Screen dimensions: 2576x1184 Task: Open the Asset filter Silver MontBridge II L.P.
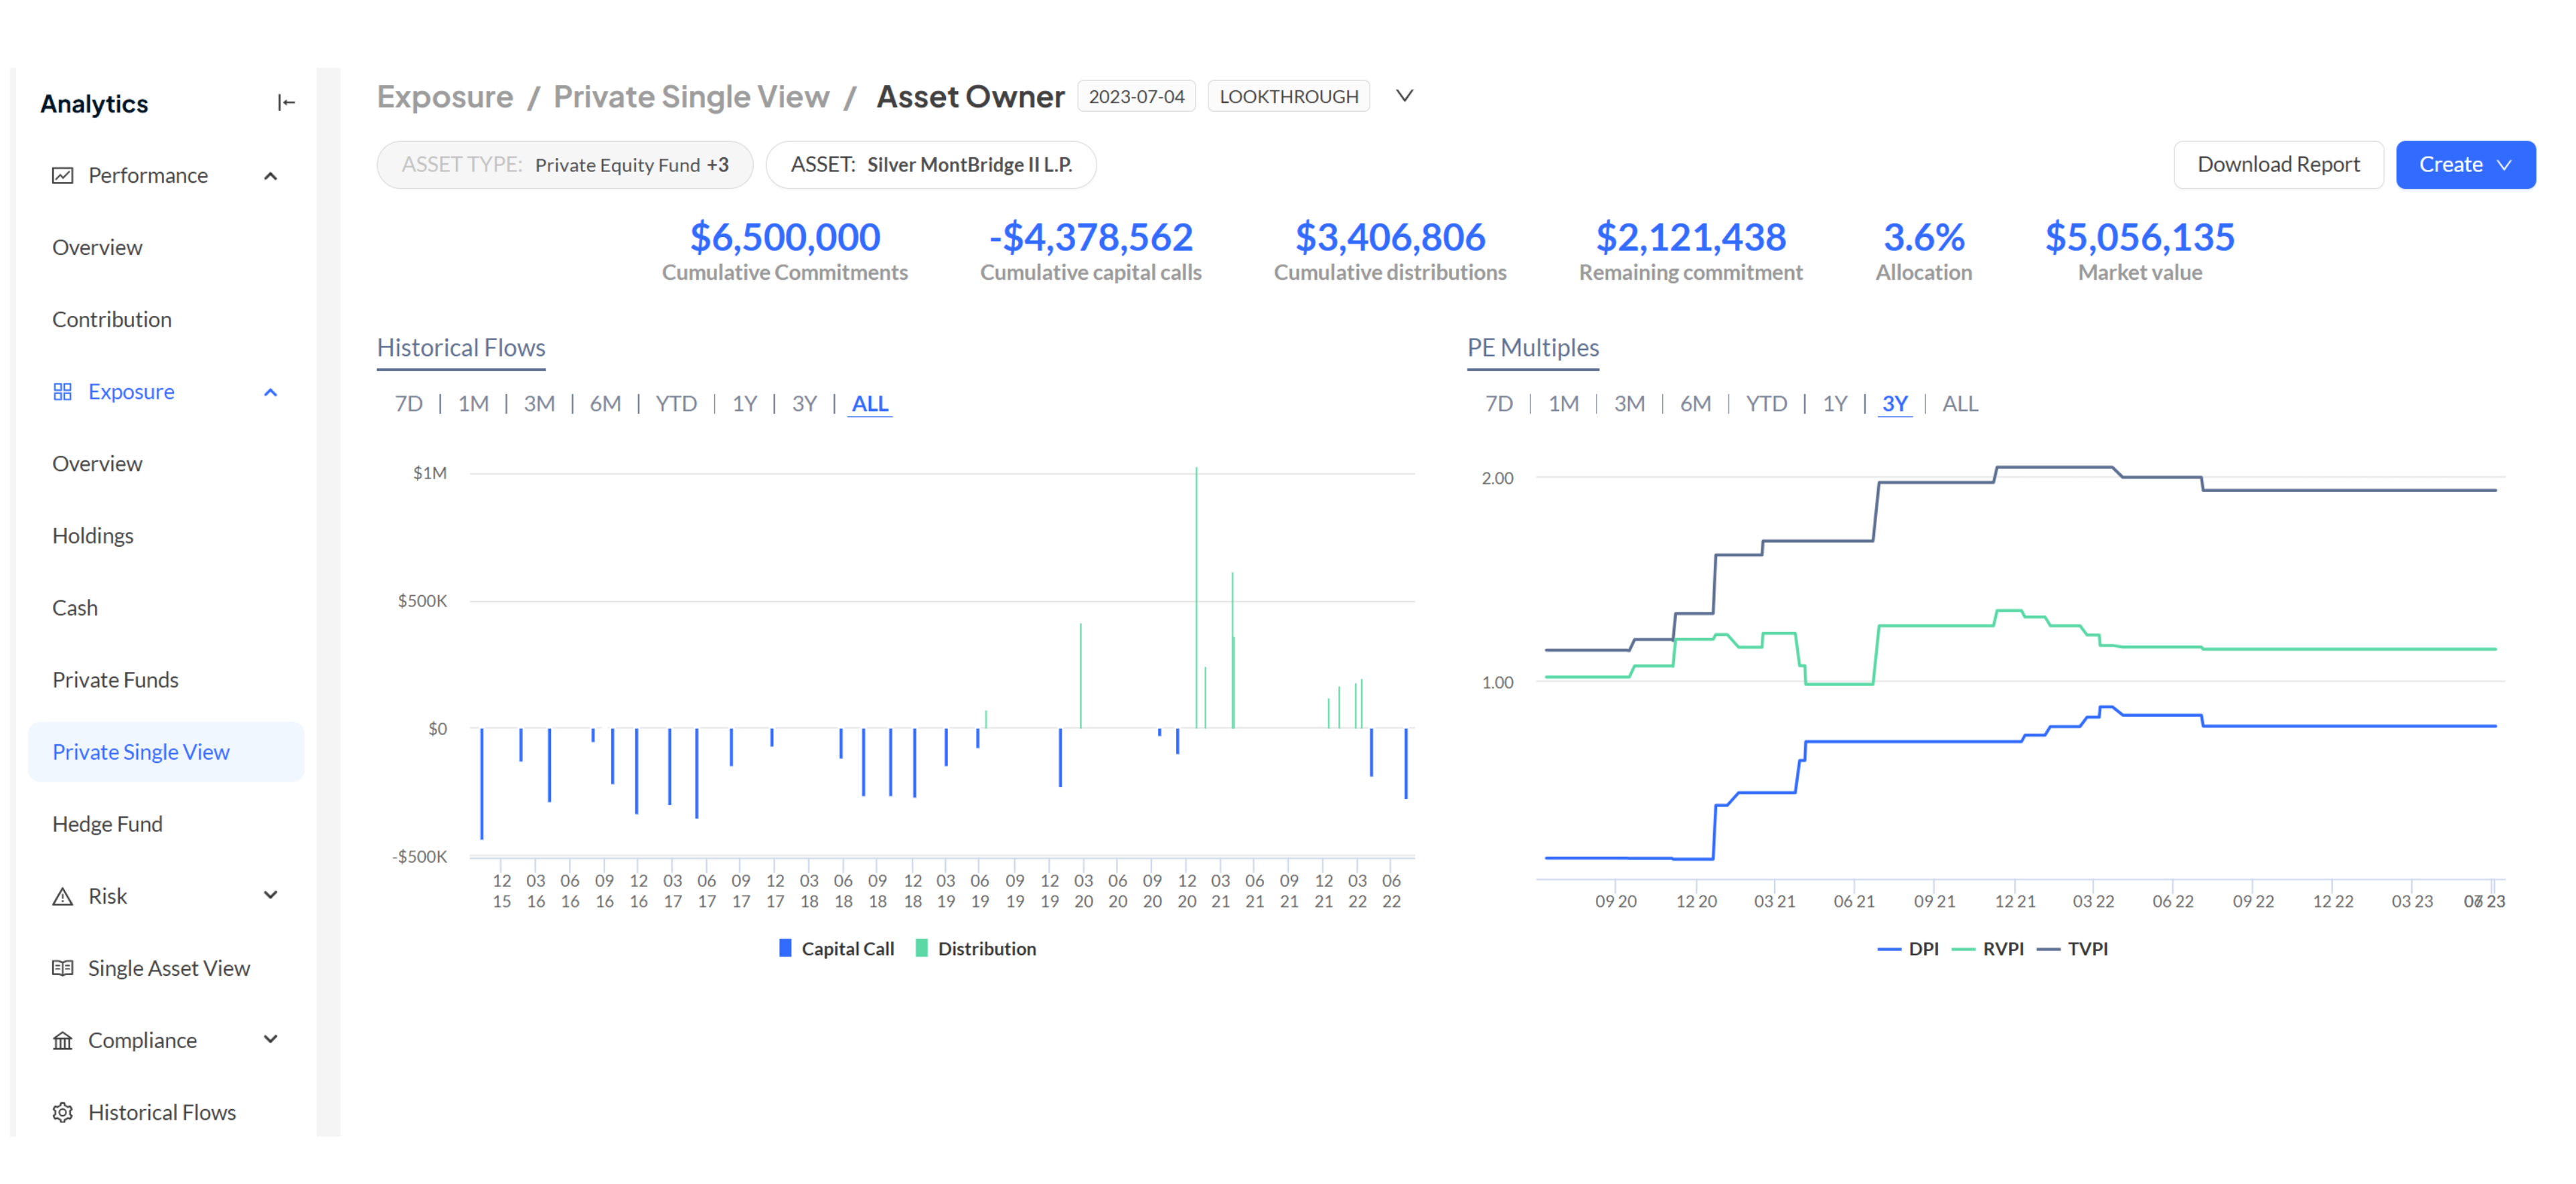point(931,165)
